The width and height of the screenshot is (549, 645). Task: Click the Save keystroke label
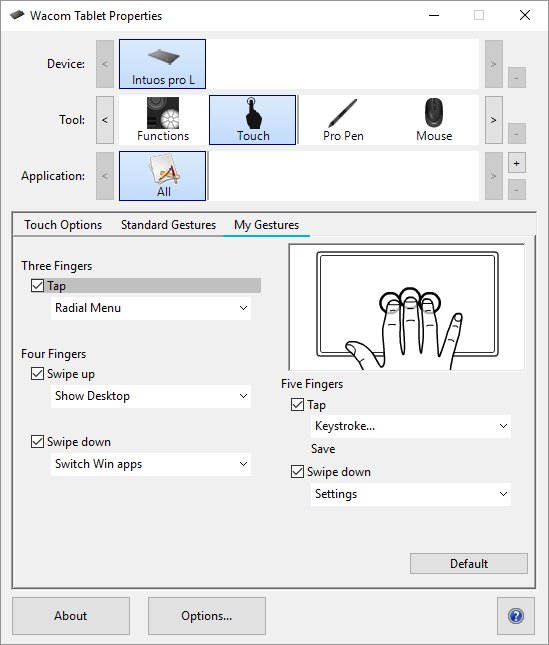323,449
